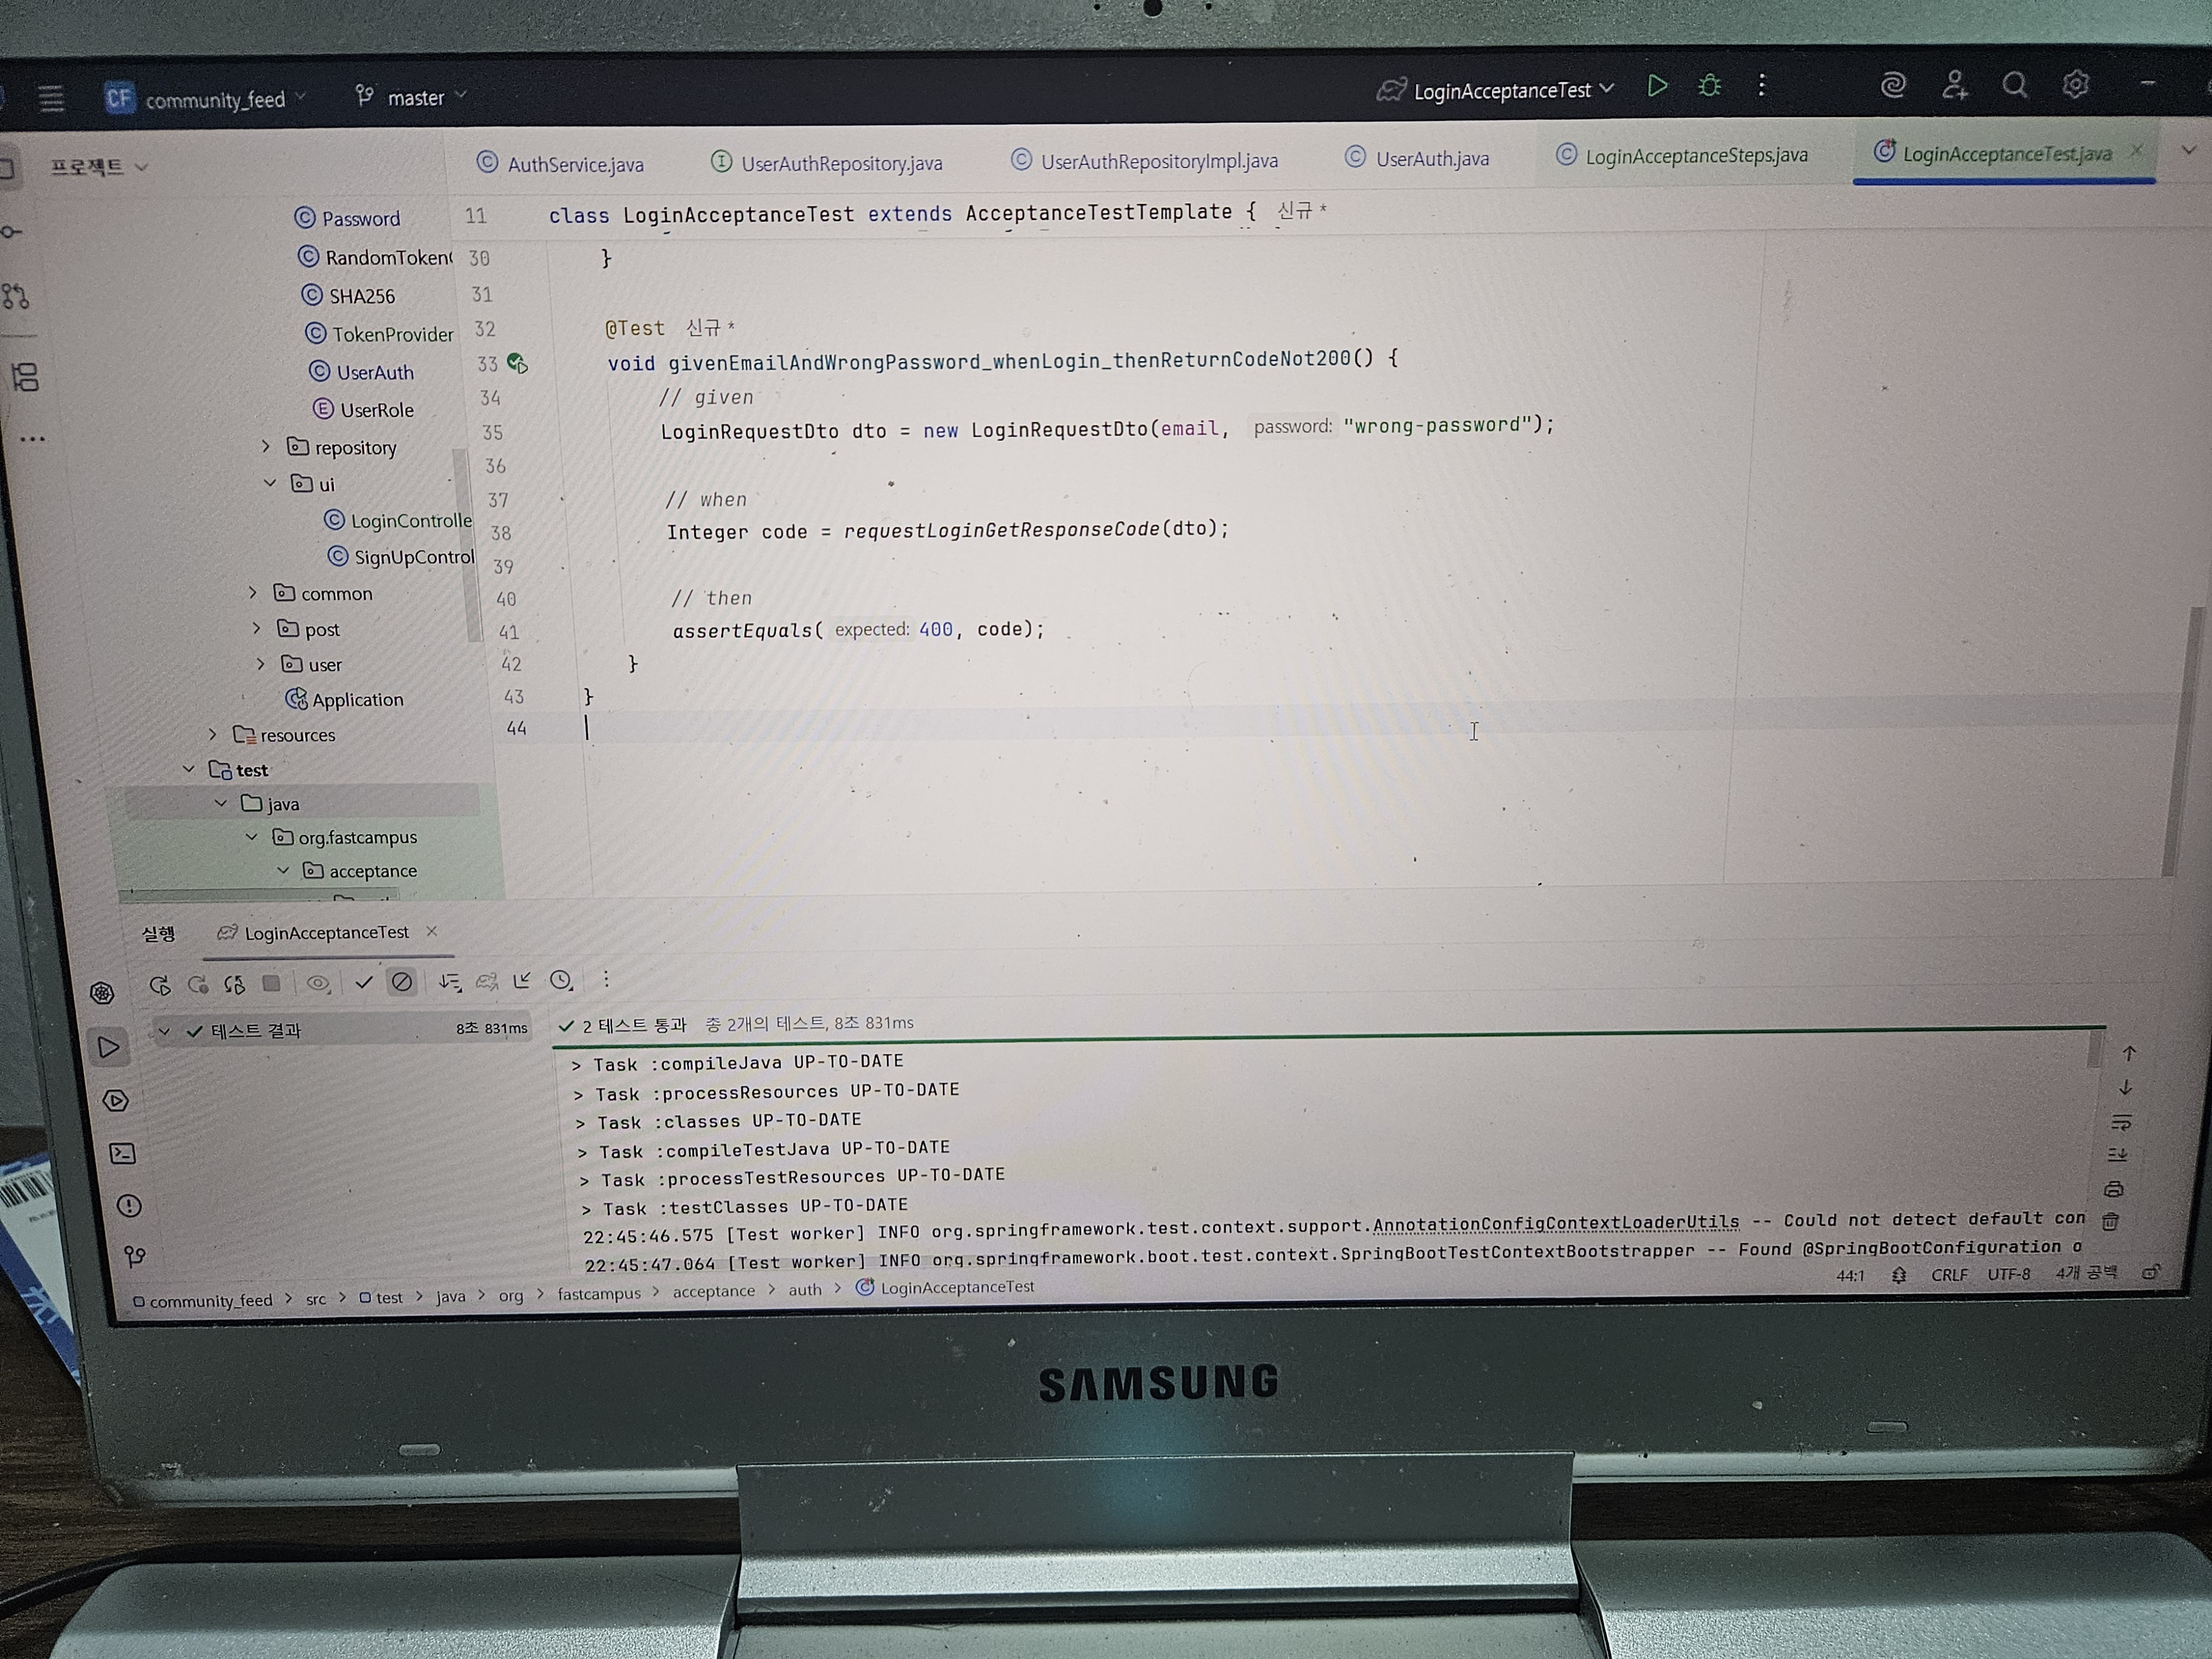
Task: Click cursor position 44:1 in status bar
Action: pos(1850,1276)
